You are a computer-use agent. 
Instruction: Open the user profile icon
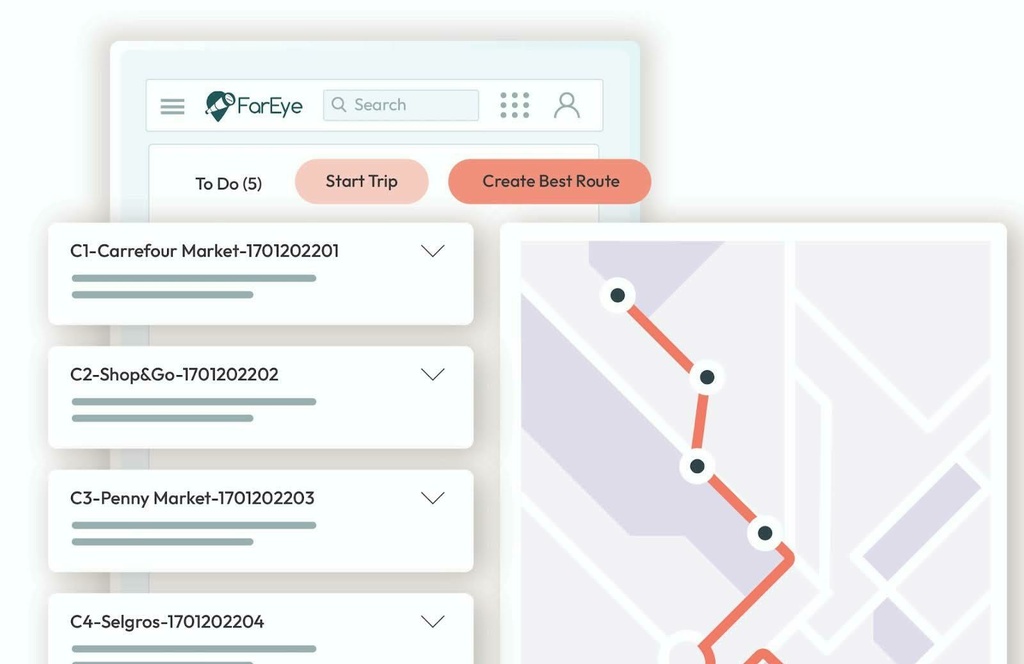tap(567, 104)
